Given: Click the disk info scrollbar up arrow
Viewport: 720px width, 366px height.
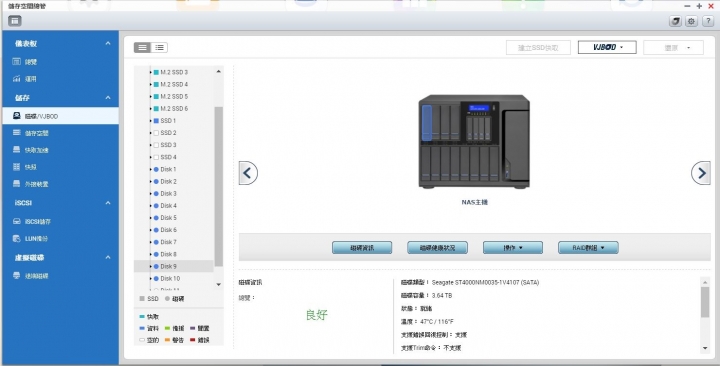Looking at the screenshot, I should tap(705, 282).
